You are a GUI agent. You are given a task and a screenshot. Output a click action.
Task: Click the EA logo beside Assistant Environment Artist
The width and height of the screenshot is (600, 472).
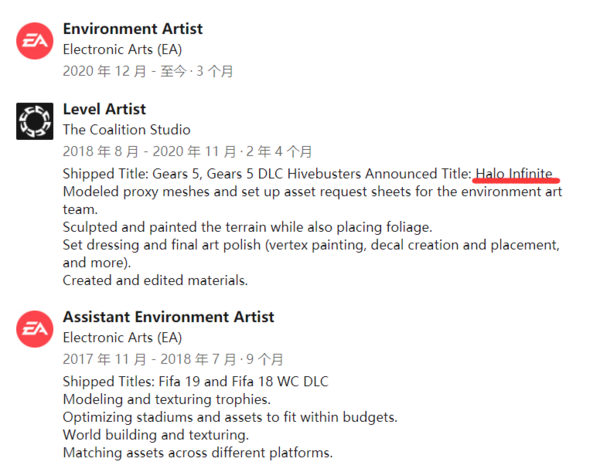34,329
